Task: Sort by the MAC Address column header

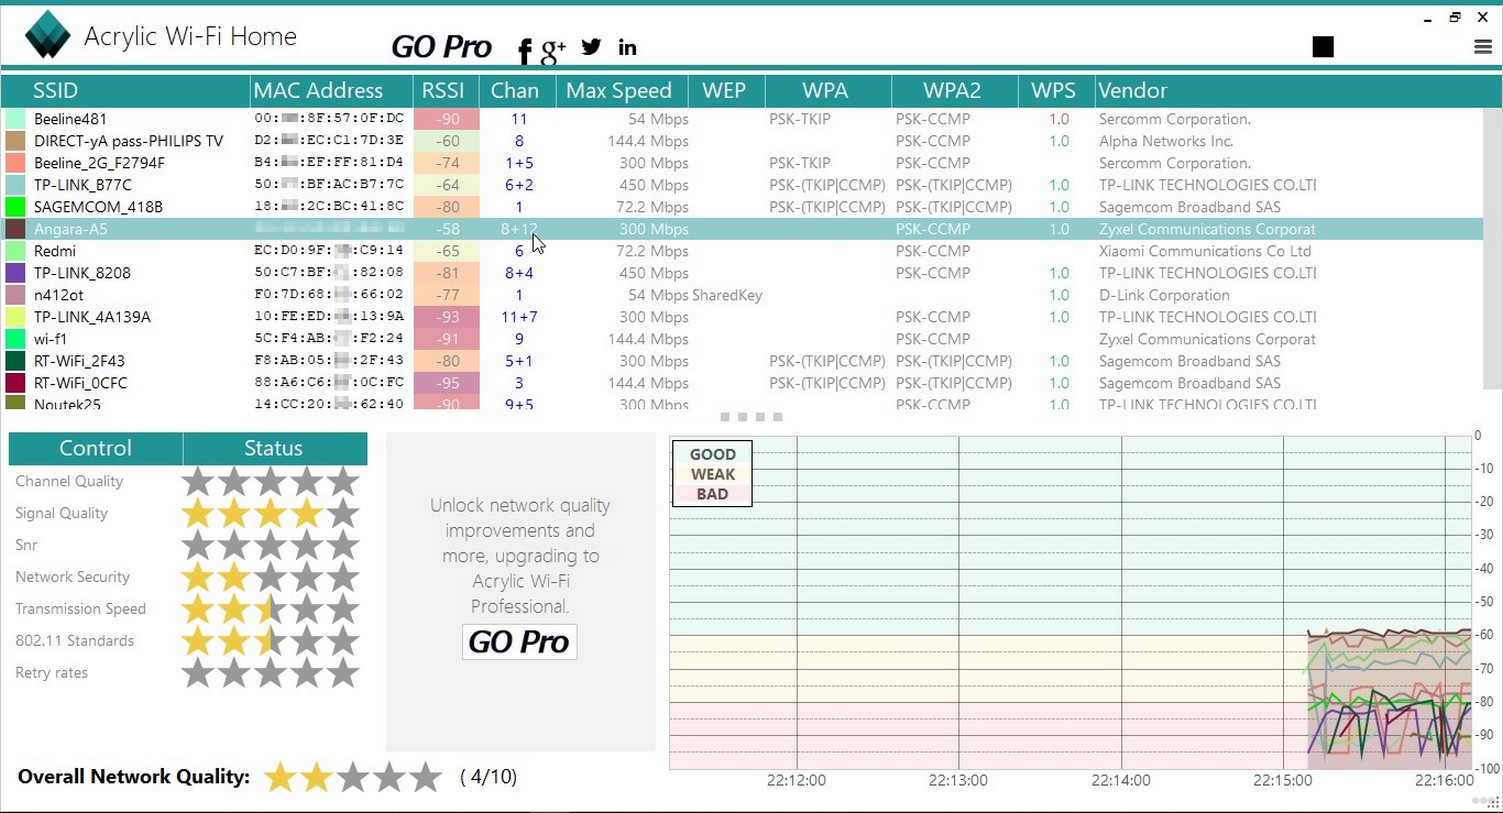Action: [x=332, y=90]
